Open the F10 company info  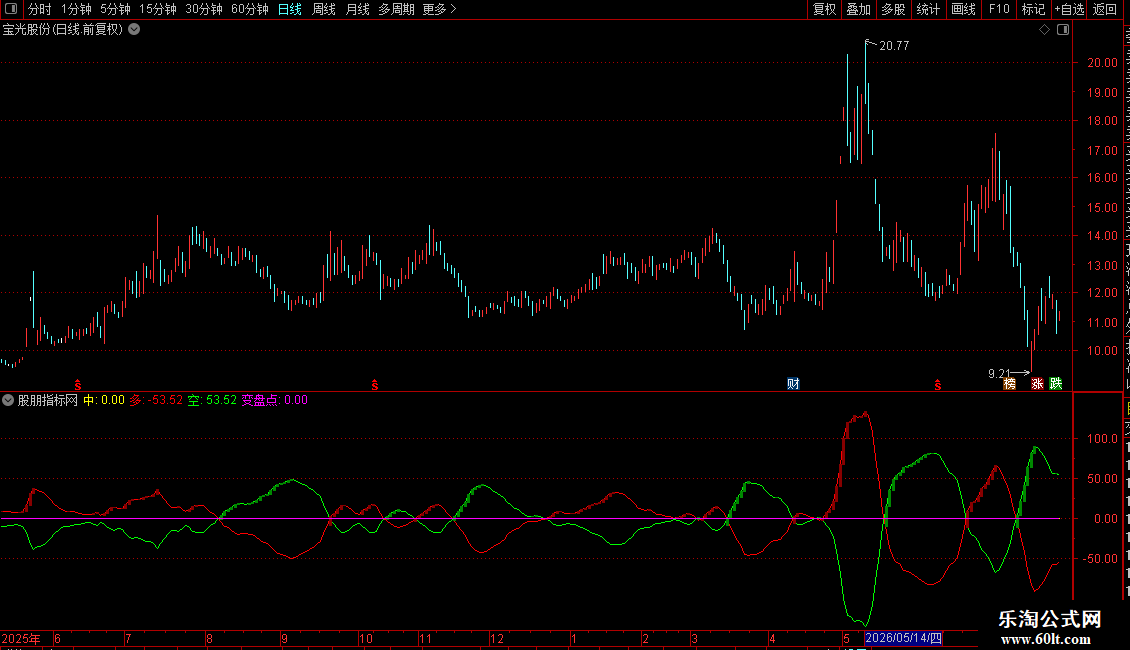point(999,9)
